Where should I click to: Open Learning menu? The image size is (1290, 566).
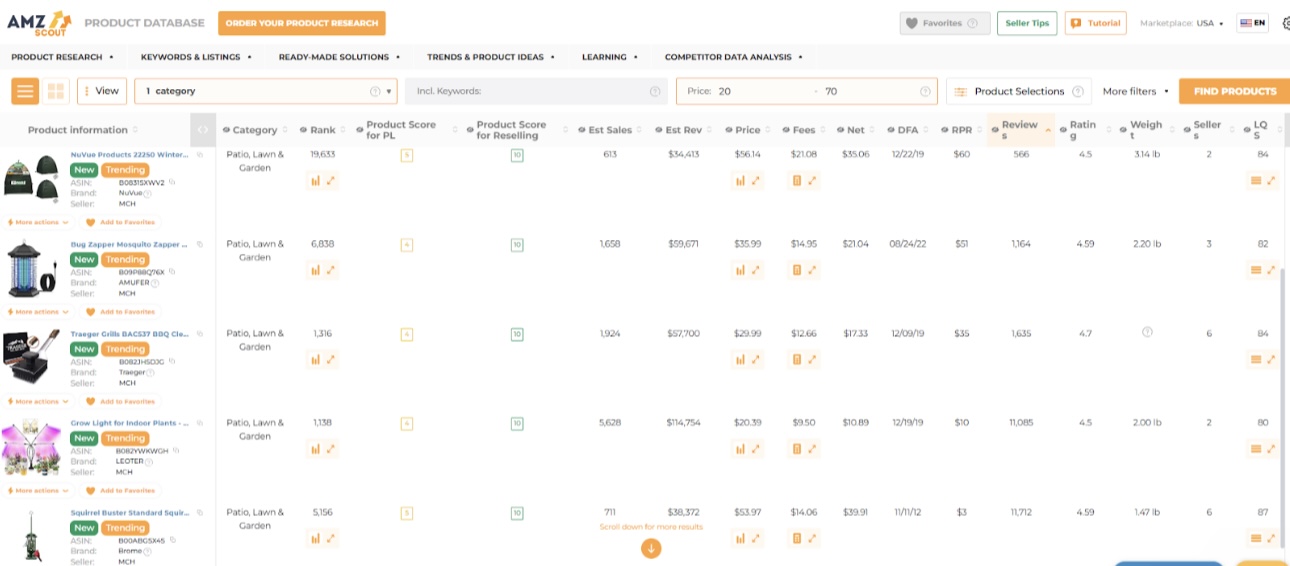610,57
